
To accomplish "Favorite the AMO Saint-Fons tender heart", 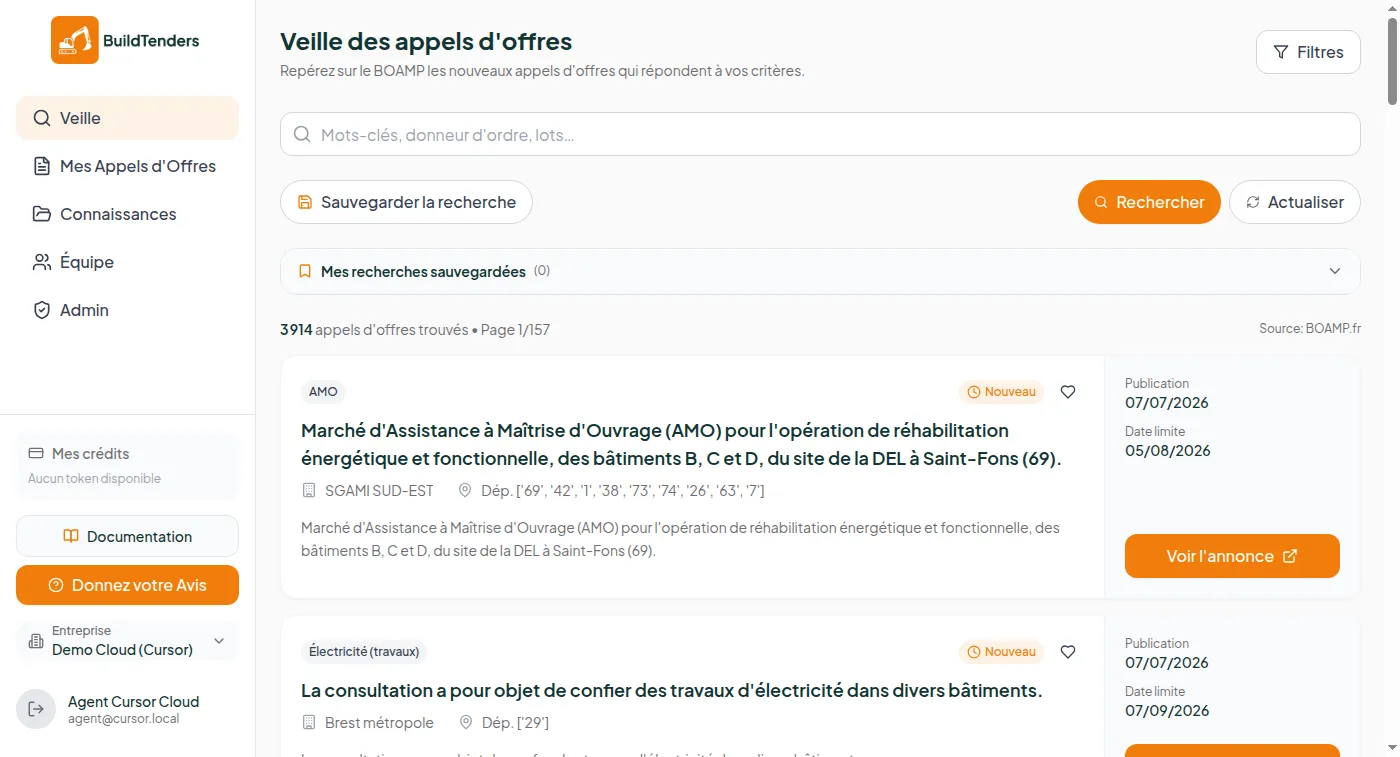I will pyautogui.click(x=1068, y=392).
